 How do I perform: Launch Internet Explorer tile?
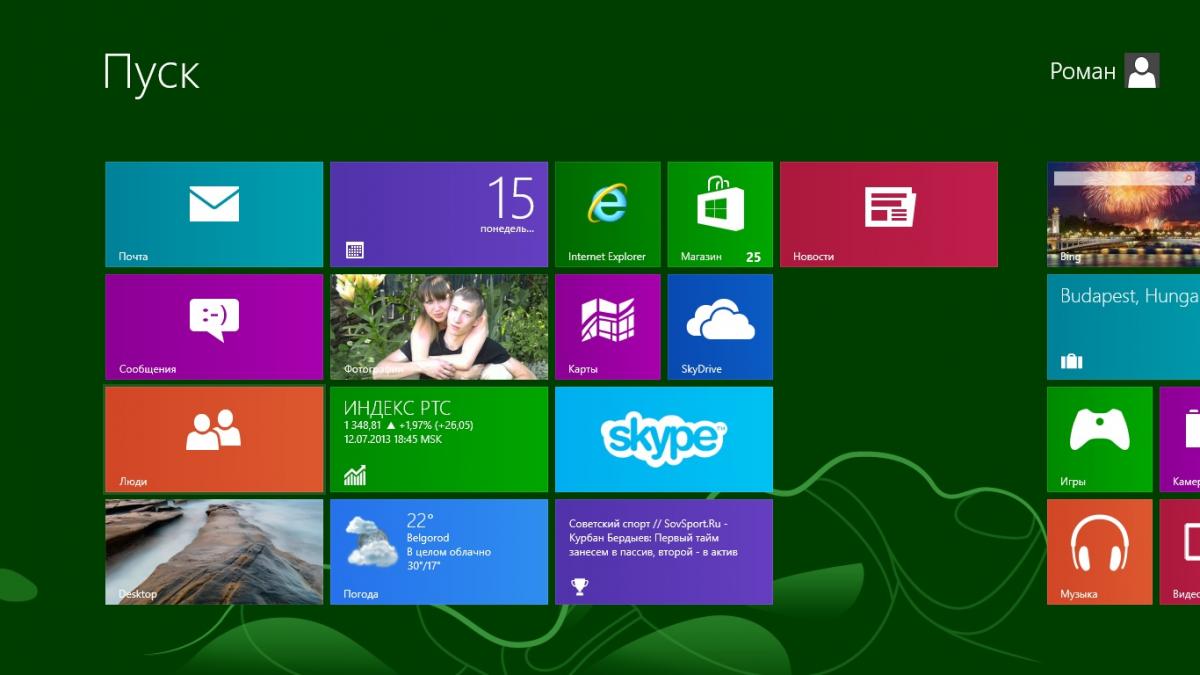pyautogui.click(x=608, y=214)
